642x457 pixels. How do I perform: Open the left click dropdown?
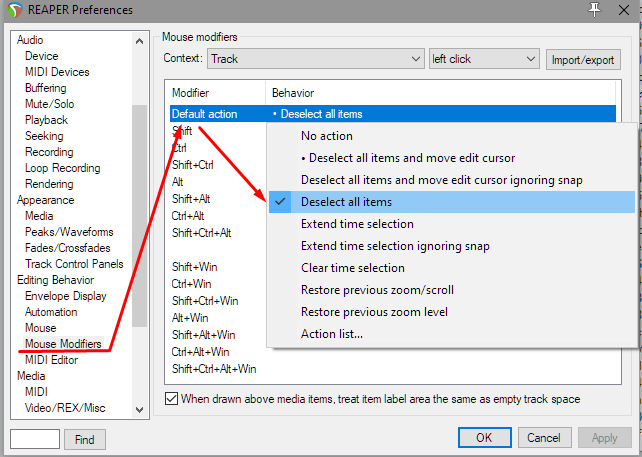click(483, 59)
